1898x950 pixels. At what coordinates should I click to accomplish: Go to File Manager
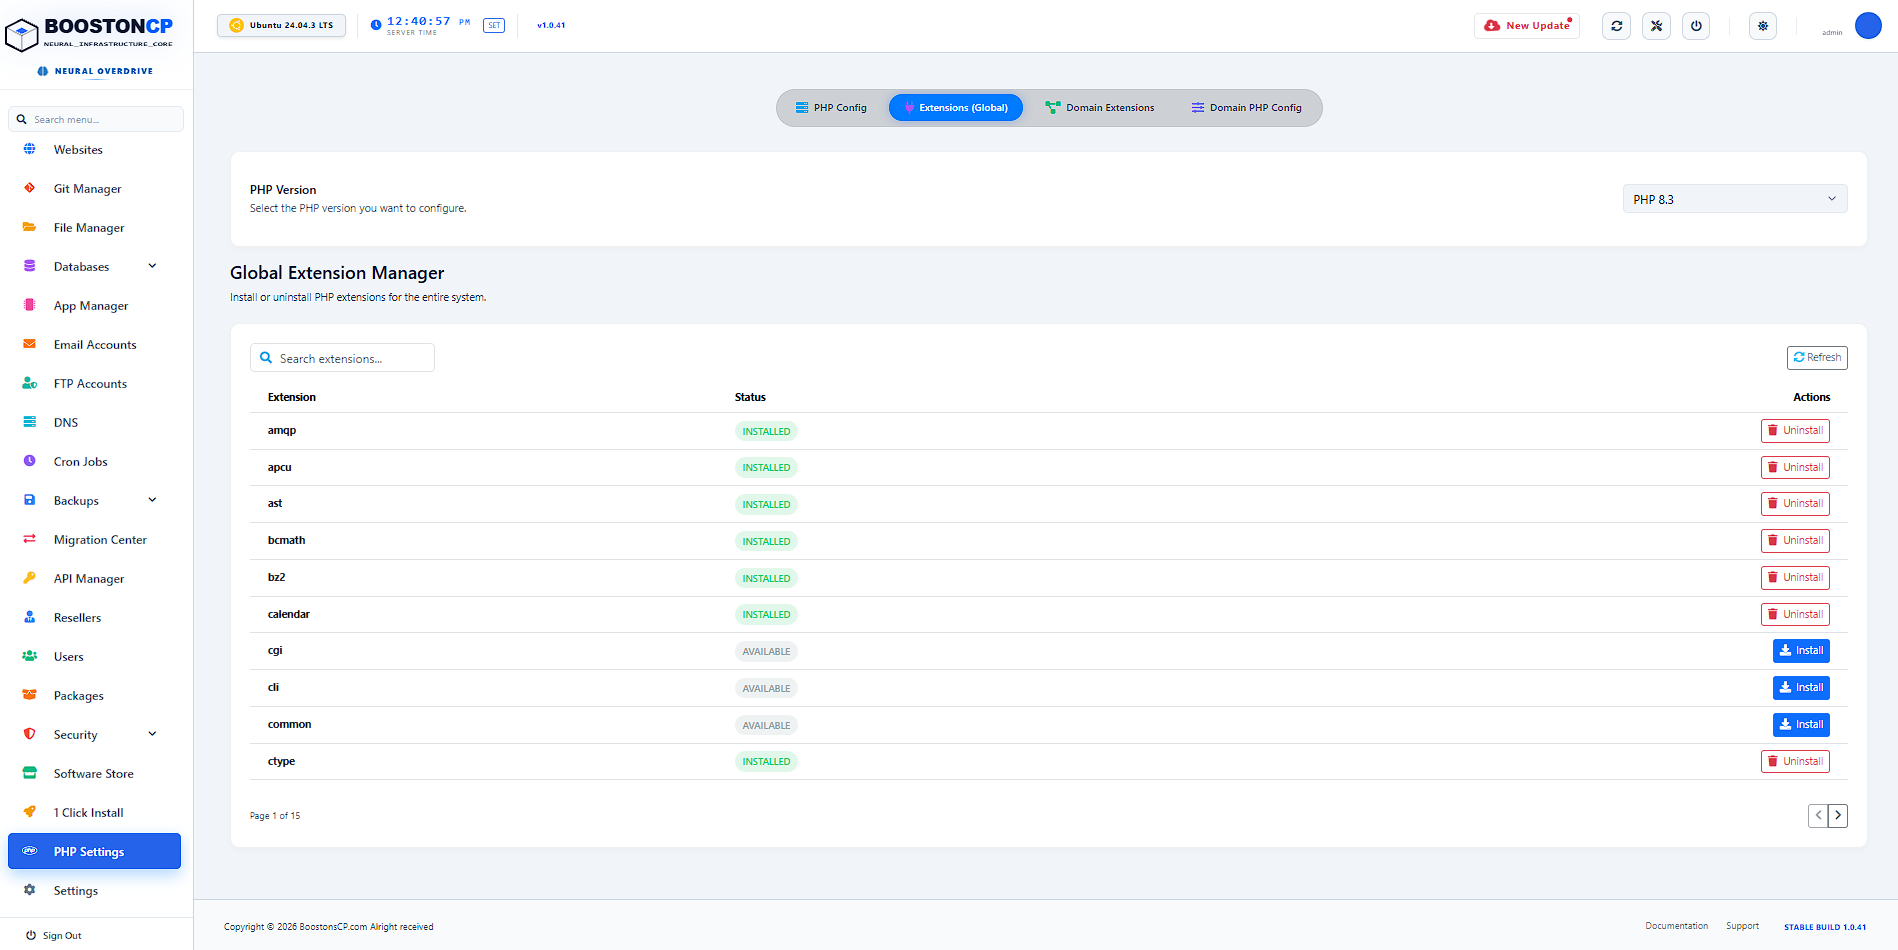89,228
